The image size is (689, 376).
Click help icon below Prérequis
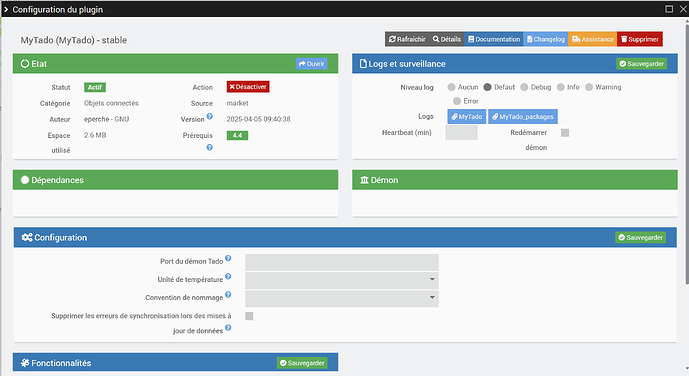[210, 148]
